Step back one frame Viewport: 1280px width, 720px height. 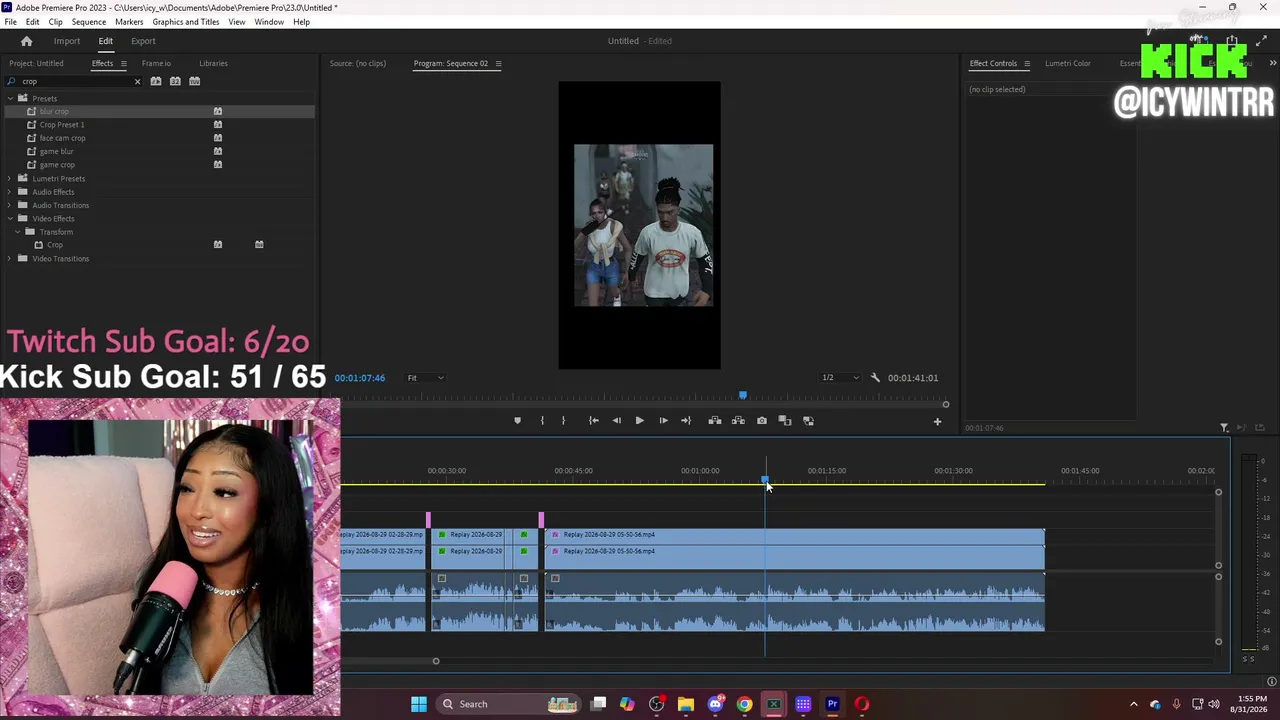pos(616,421)
